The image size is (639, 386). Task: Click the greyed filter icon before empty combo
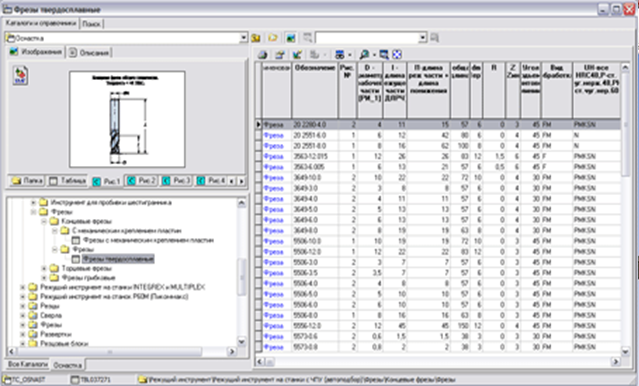click(x=308, y=38)
